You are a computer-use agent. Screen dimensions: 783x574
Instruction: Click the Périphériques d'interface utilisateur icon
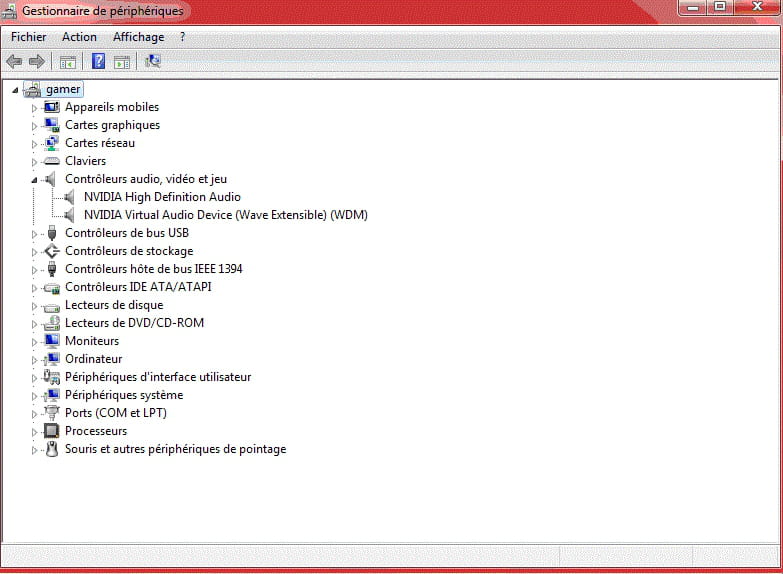(51, 377)
